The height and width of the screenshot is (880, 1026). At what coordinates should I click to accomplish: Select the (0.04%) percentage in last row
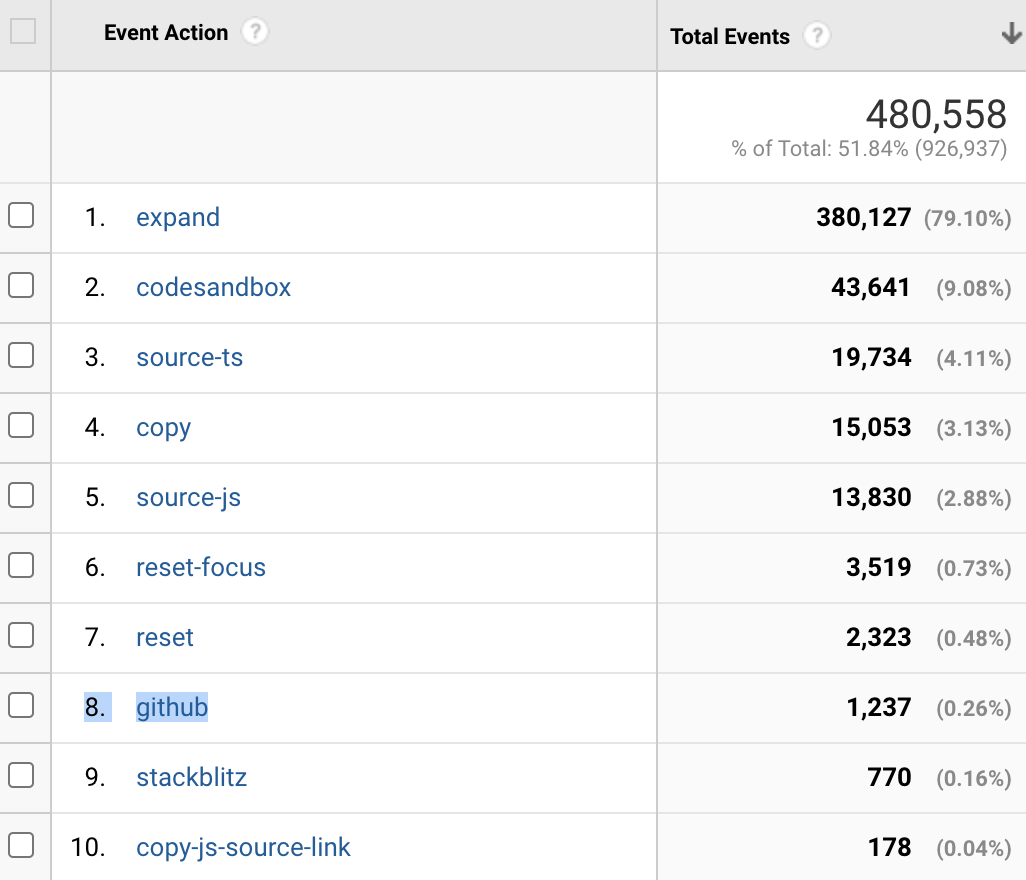click(974, 848)
